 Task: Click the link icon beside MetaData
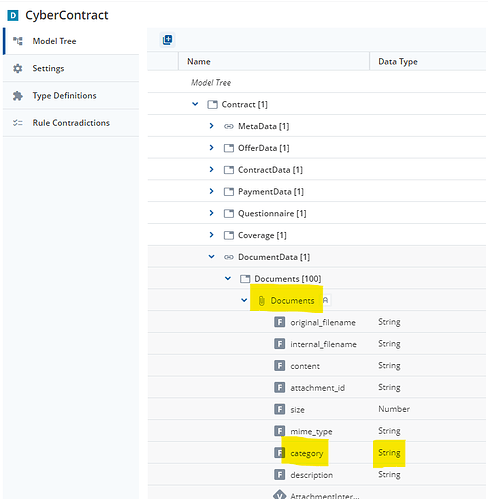229,126
